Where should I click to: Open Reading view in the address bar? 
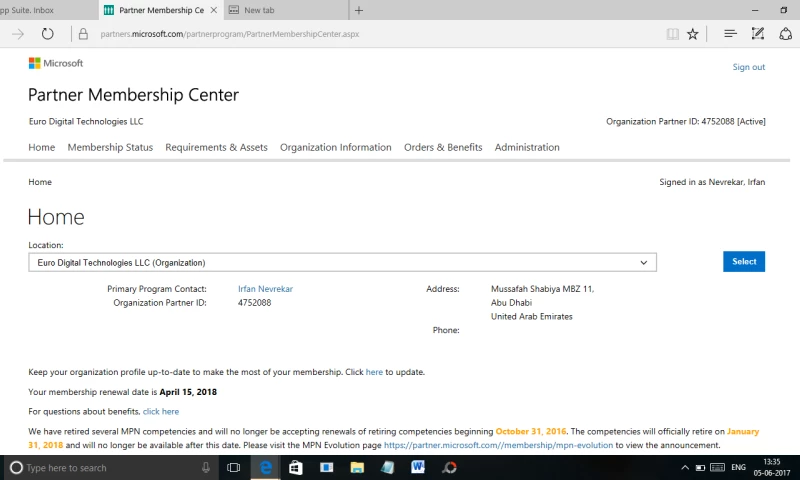click(x=673, y=34)
